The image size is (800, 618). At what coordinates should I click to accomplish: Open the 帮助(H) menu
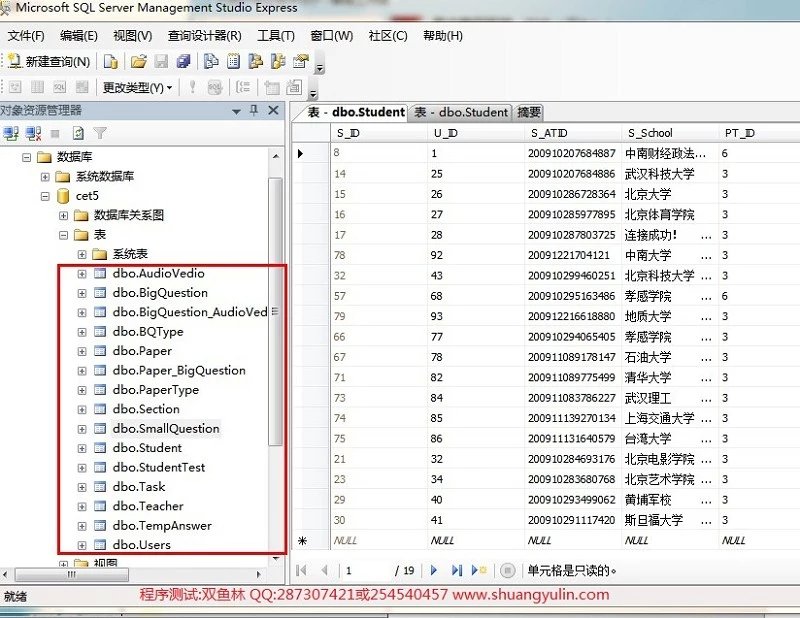(443, 36)
